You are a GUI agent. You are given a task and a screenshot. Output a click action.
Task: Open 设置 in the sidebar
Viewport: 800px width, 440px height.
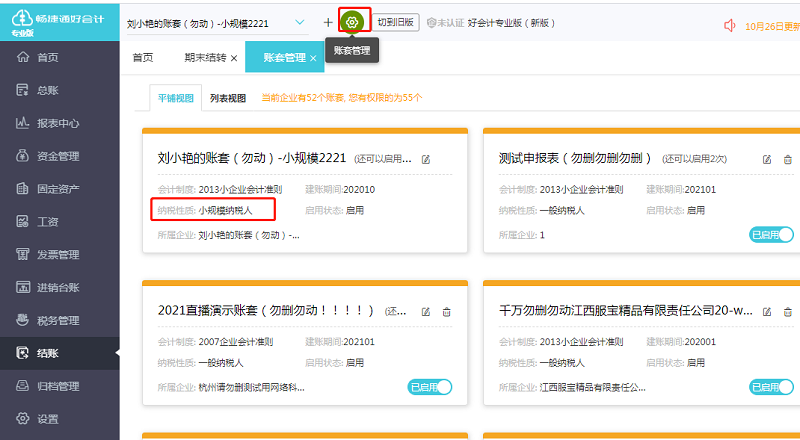coord(60,419)
